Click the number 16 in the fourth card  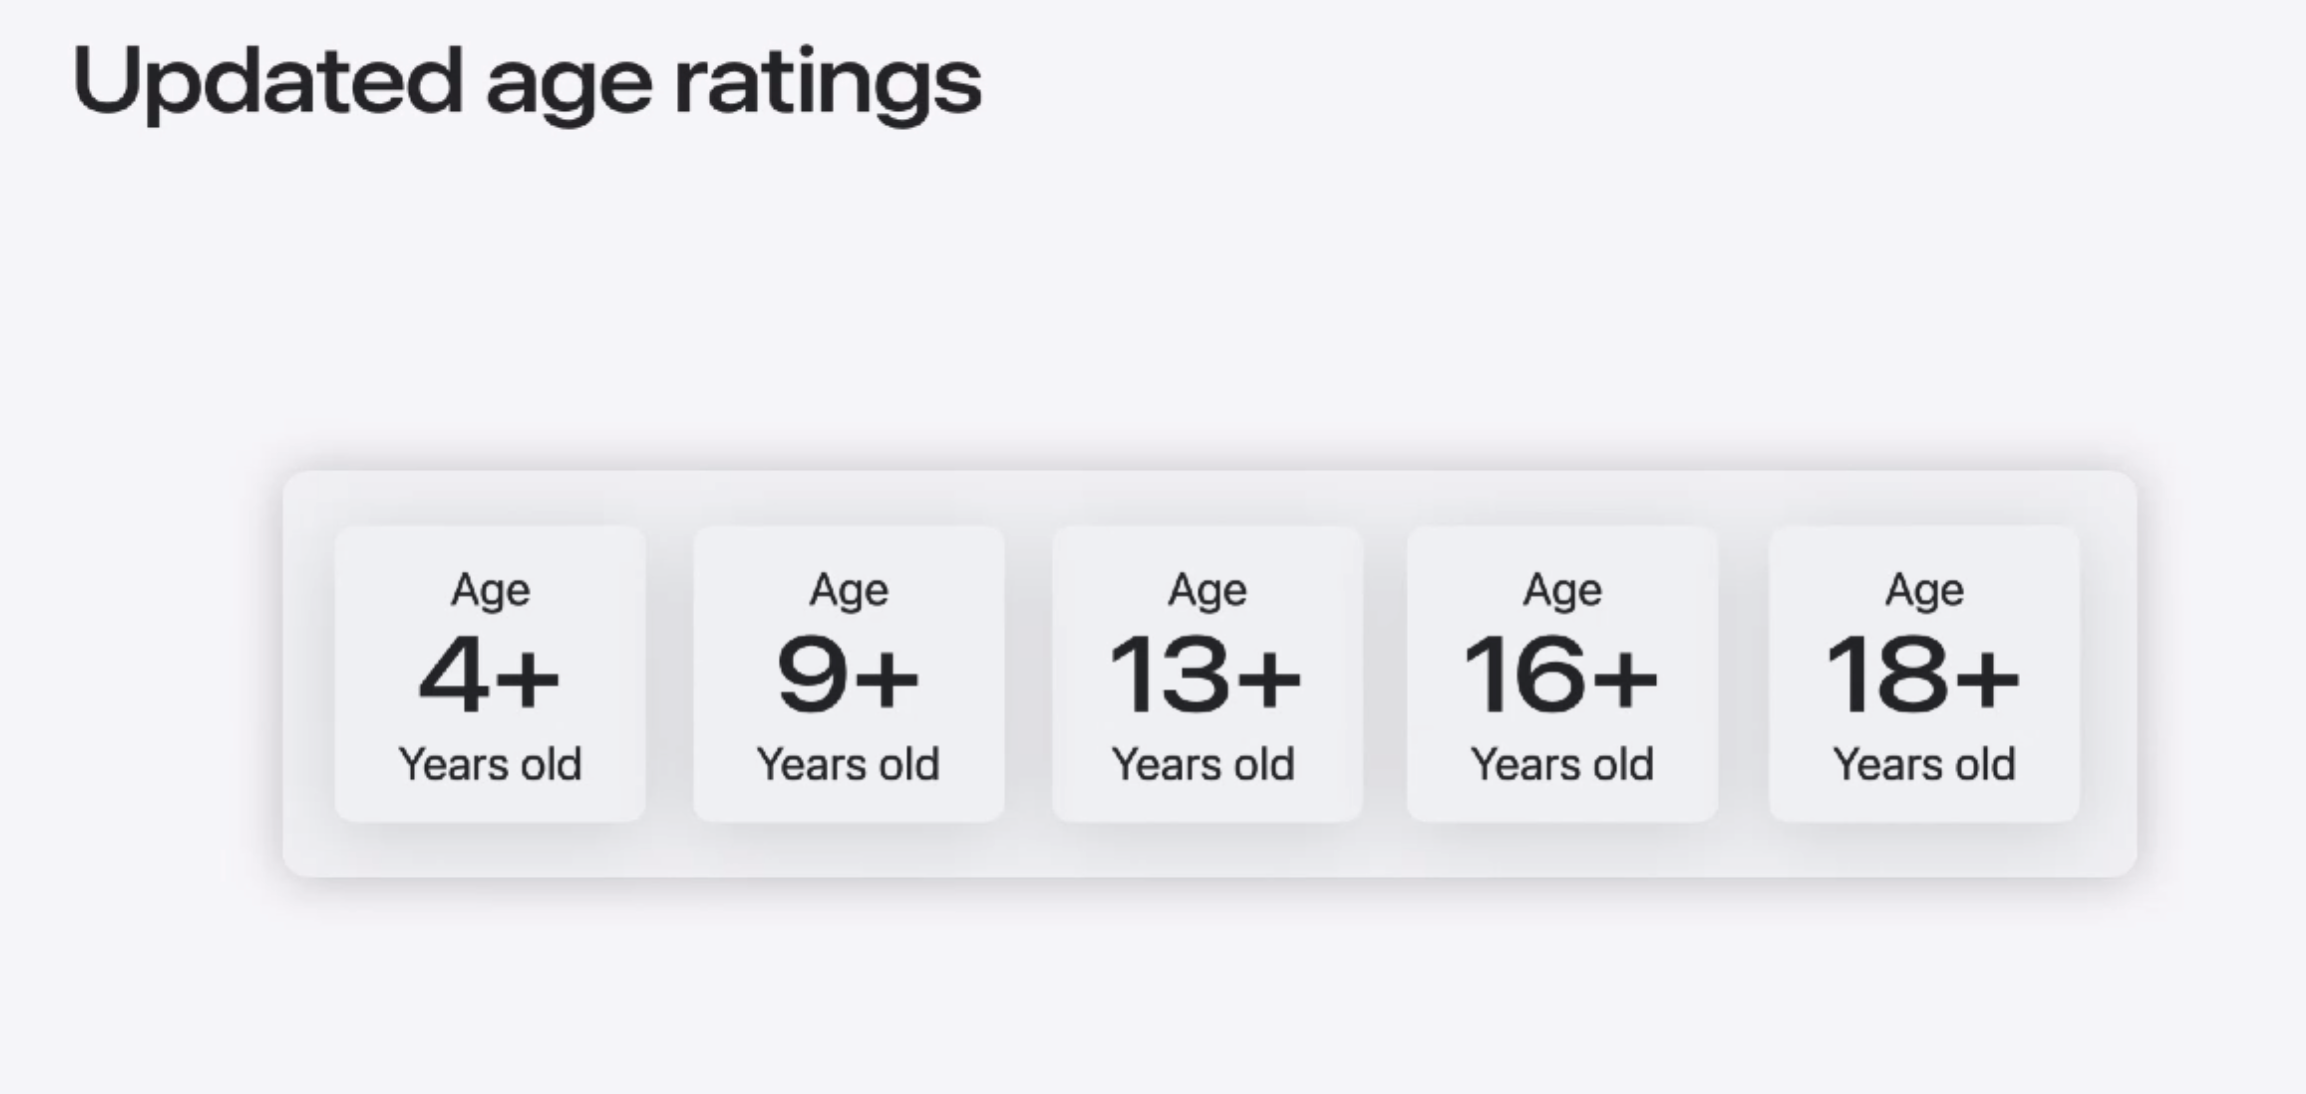1521,676
